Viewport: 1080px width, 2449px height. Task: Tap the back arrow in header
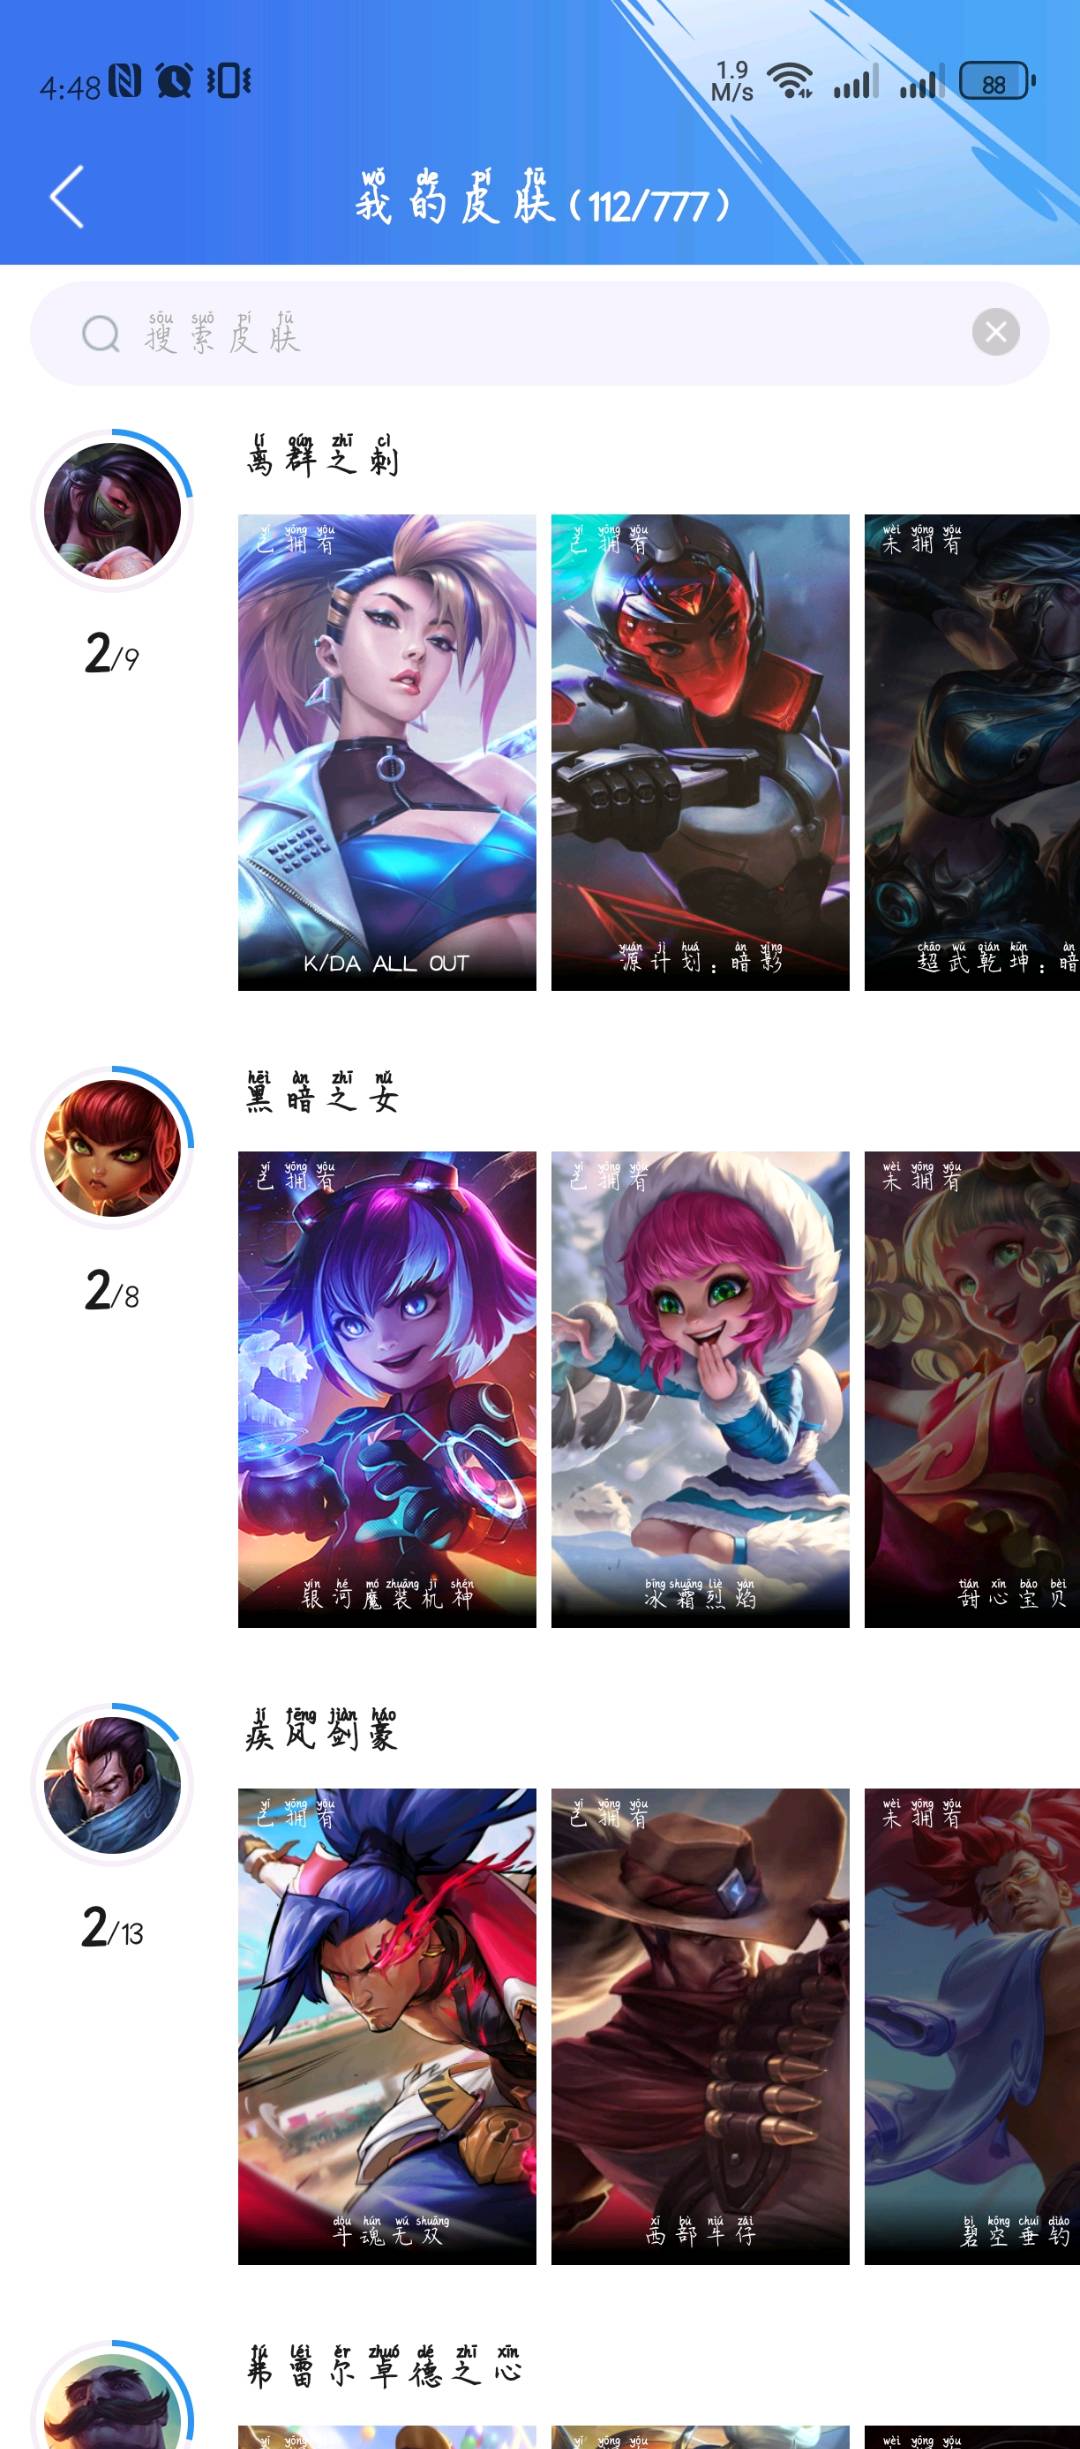coord(67,197)
